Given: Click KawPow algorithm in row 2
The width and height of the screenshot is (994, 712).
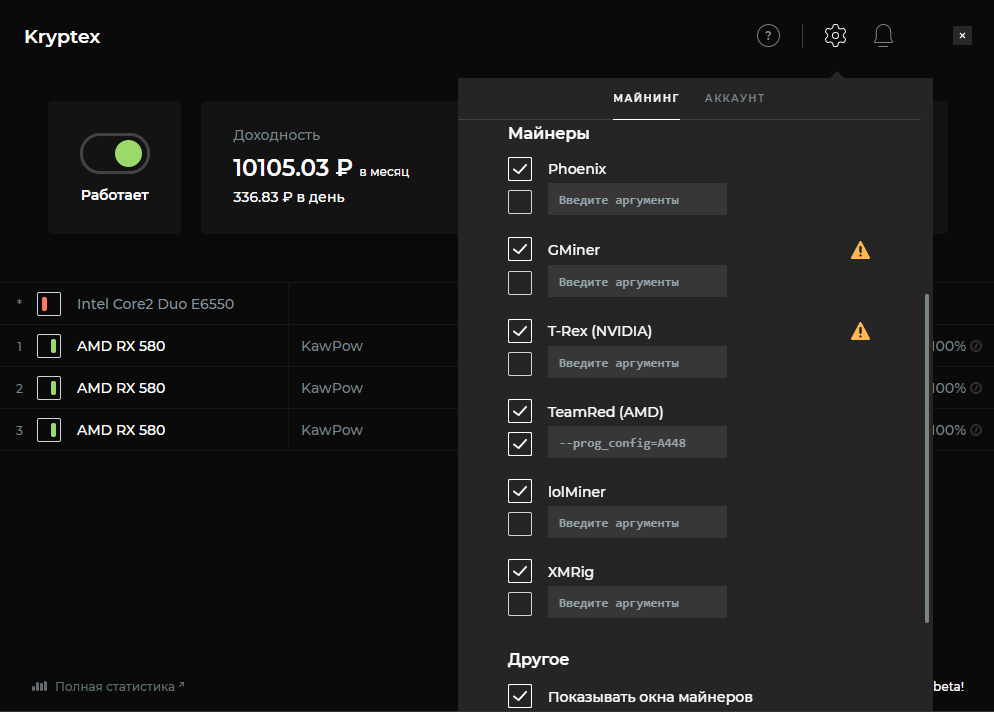Looking at the screenshot, I should (x=332, y=388).
